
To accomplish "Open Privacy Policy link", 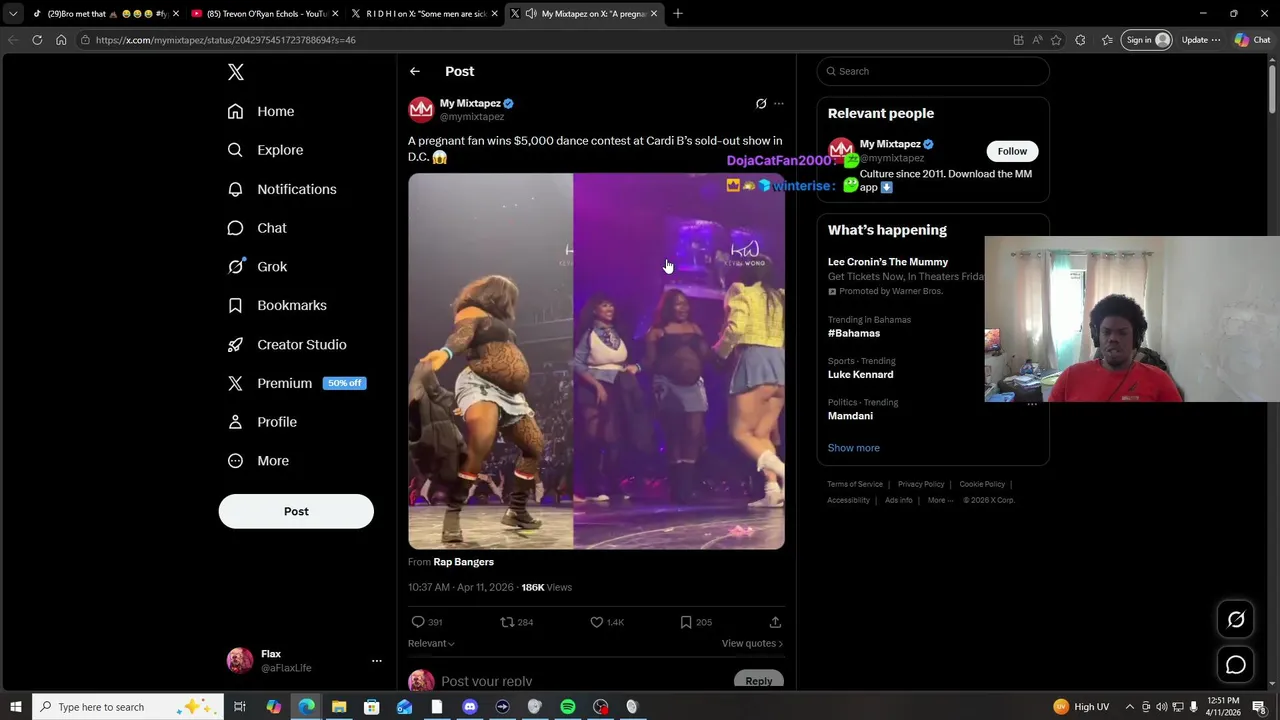I will coord(921,484).
